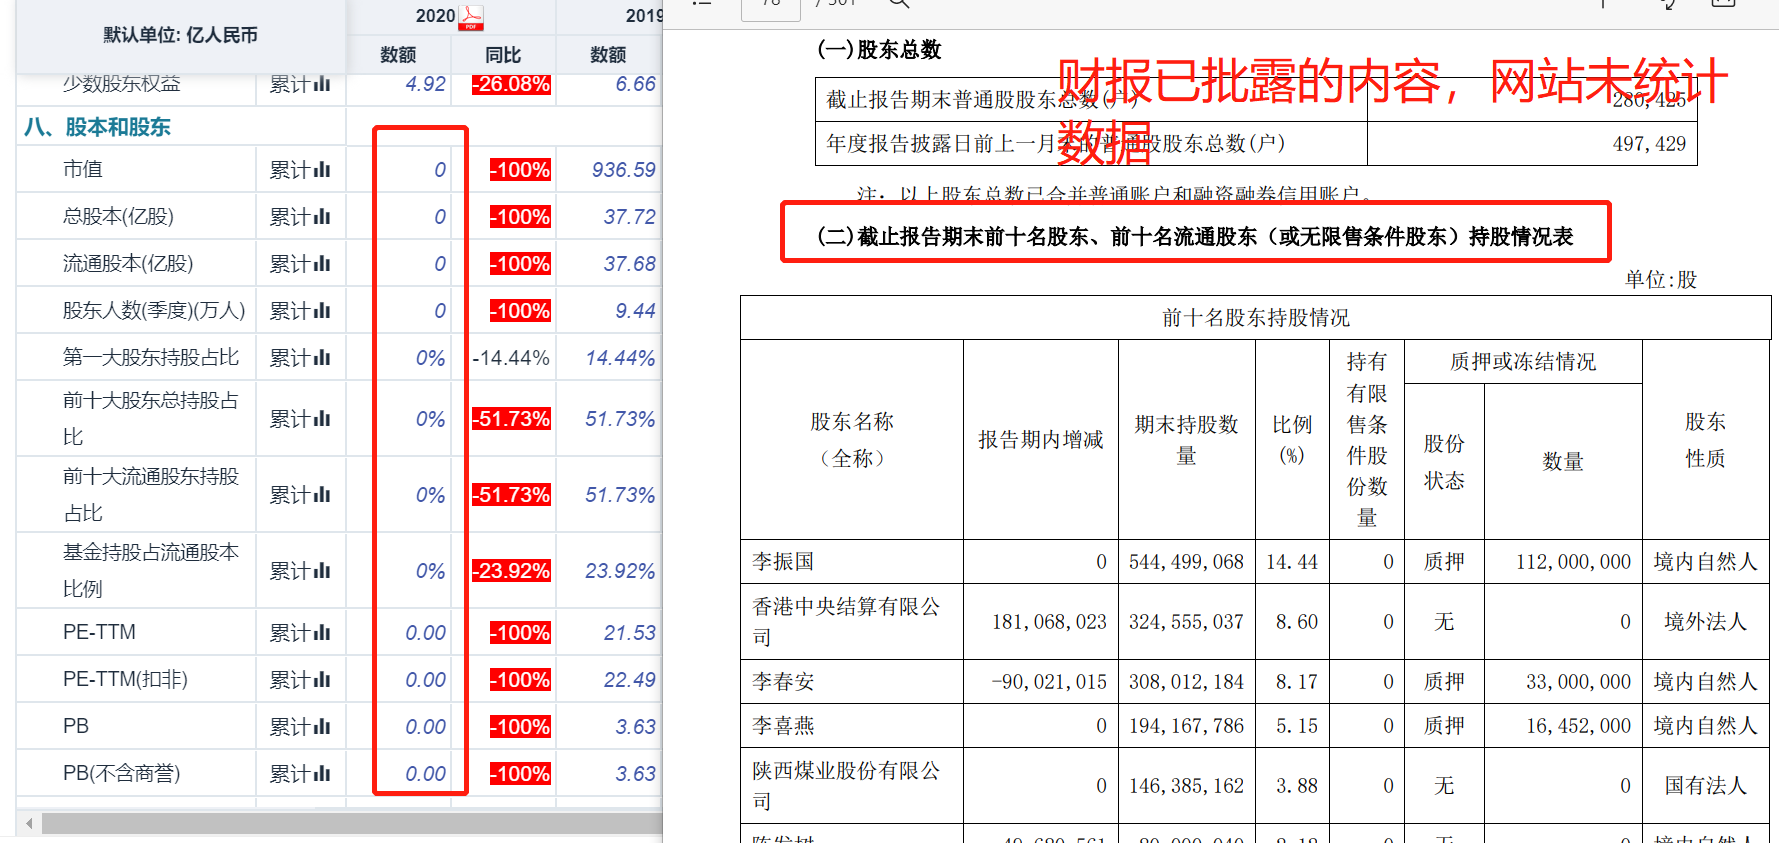Click the 2019 总股本 value 37.72
Viewport: 1779px width, 843px height.
click(629, 217)
